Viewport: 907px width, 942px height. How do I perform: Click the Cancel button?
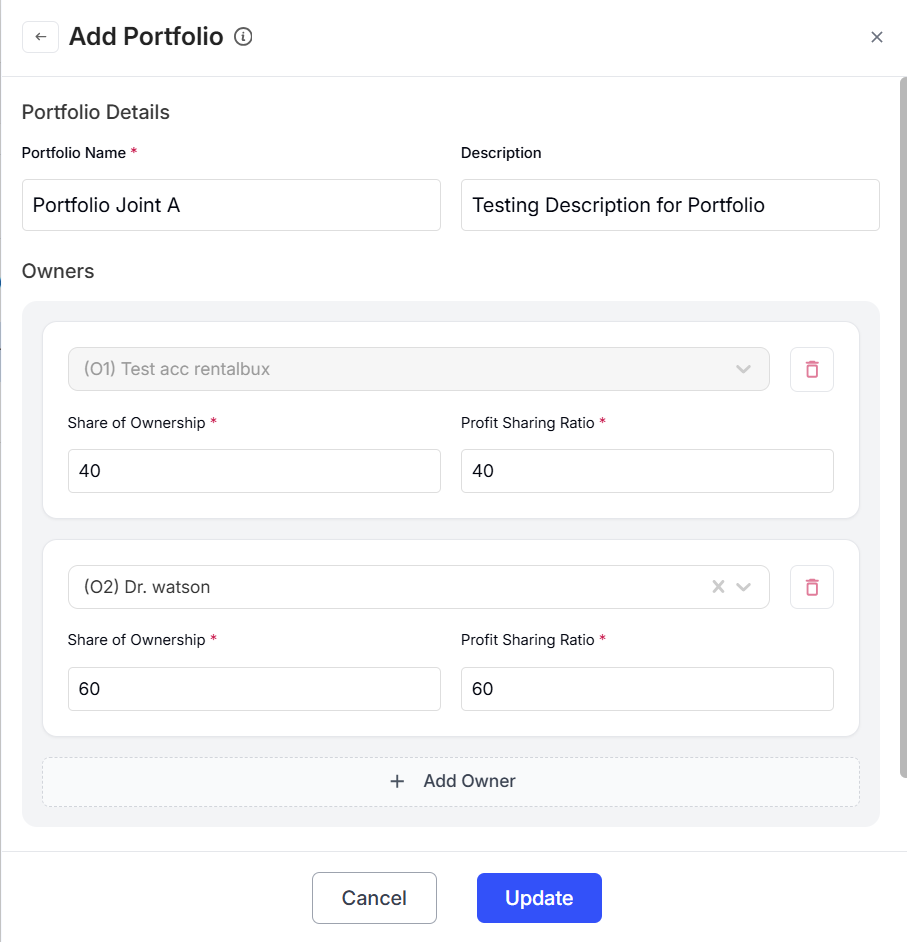click(x=374, y=897)
